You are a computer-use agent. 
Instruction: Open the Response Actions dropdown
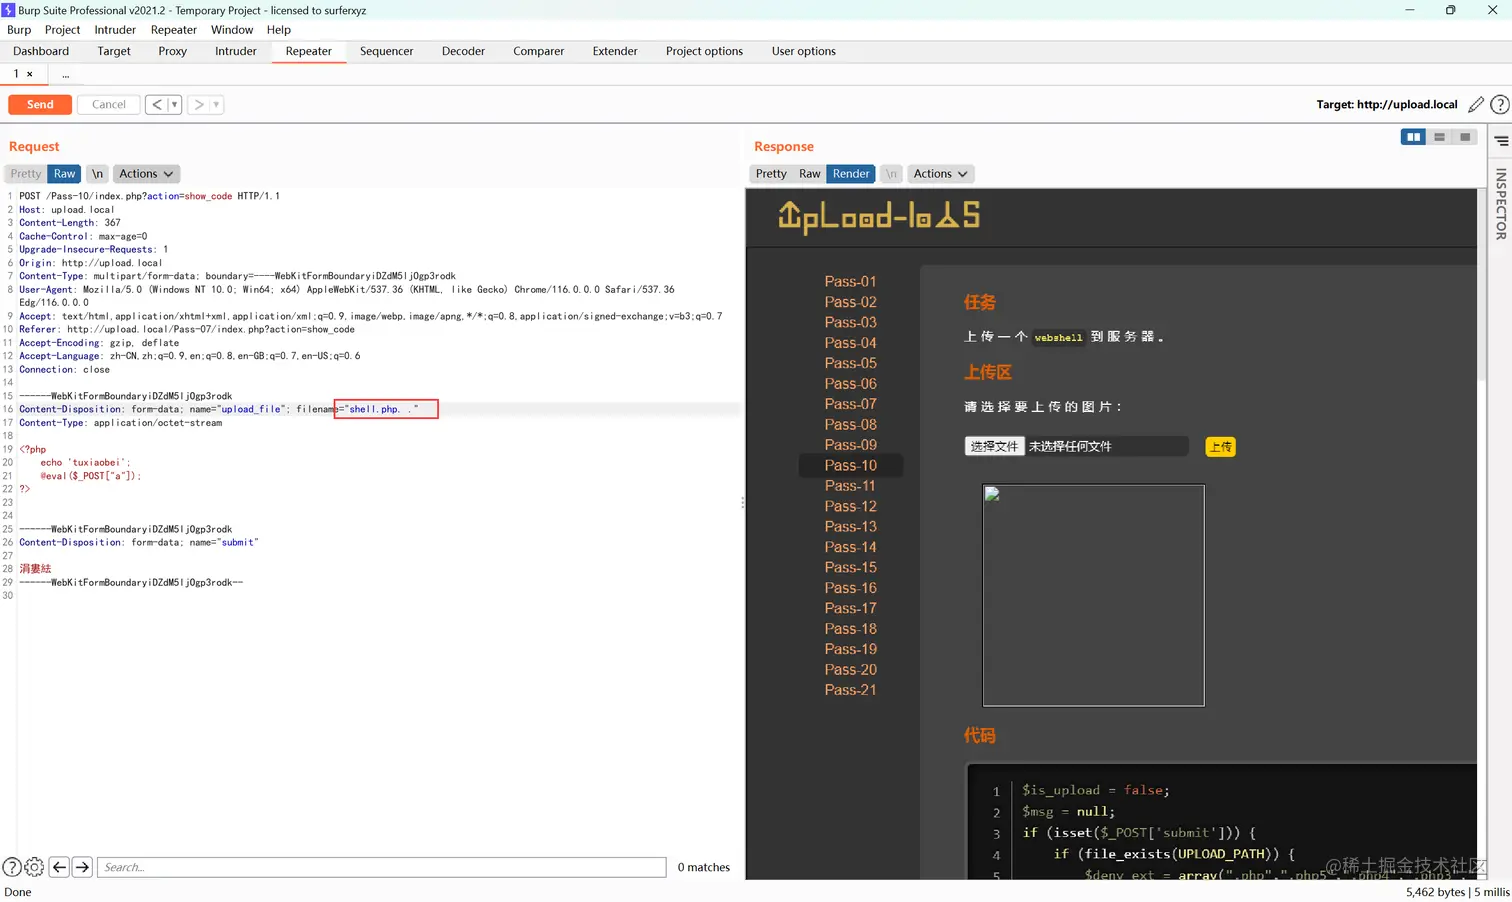[940, 174]
